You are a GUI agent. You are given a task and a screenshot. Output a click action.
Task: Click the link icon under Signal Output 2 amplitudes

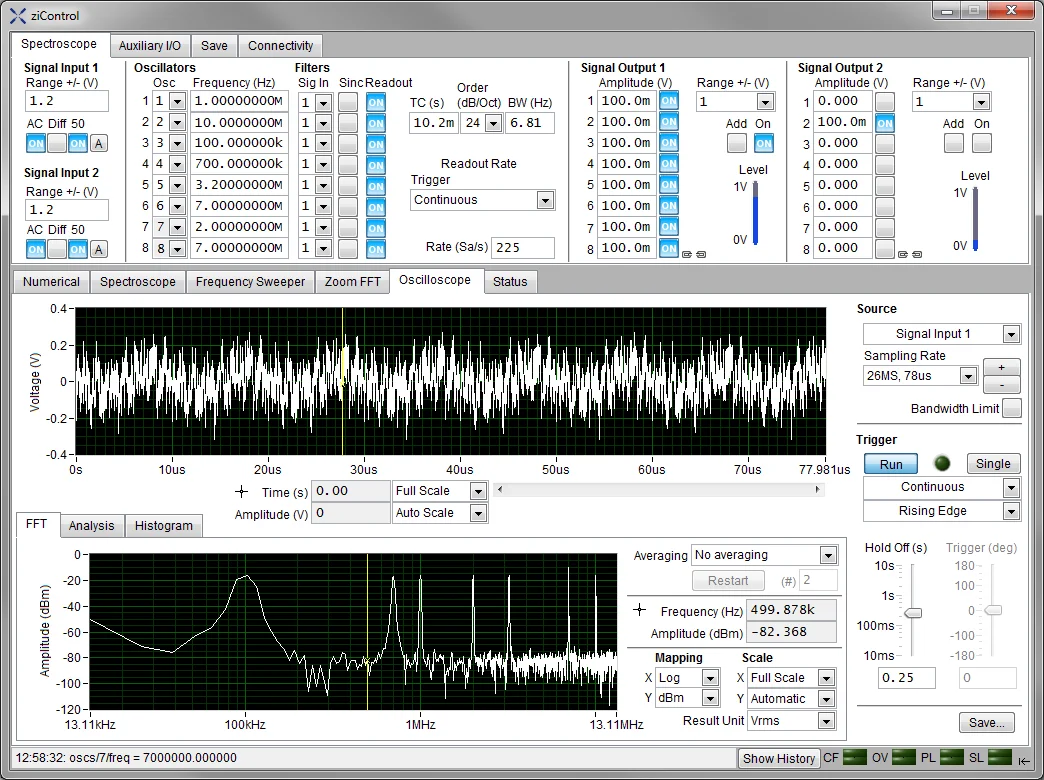[x=910, y=254]
